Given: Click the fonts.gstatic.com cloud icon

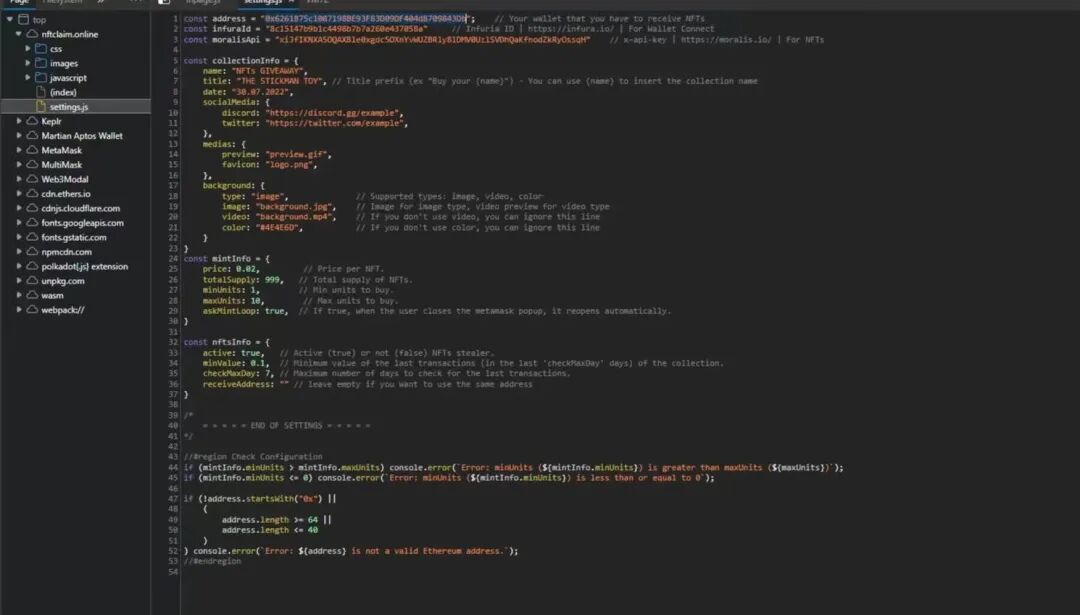Looking at the screenshot, I should pyautogui.click(x=32, y=237).
